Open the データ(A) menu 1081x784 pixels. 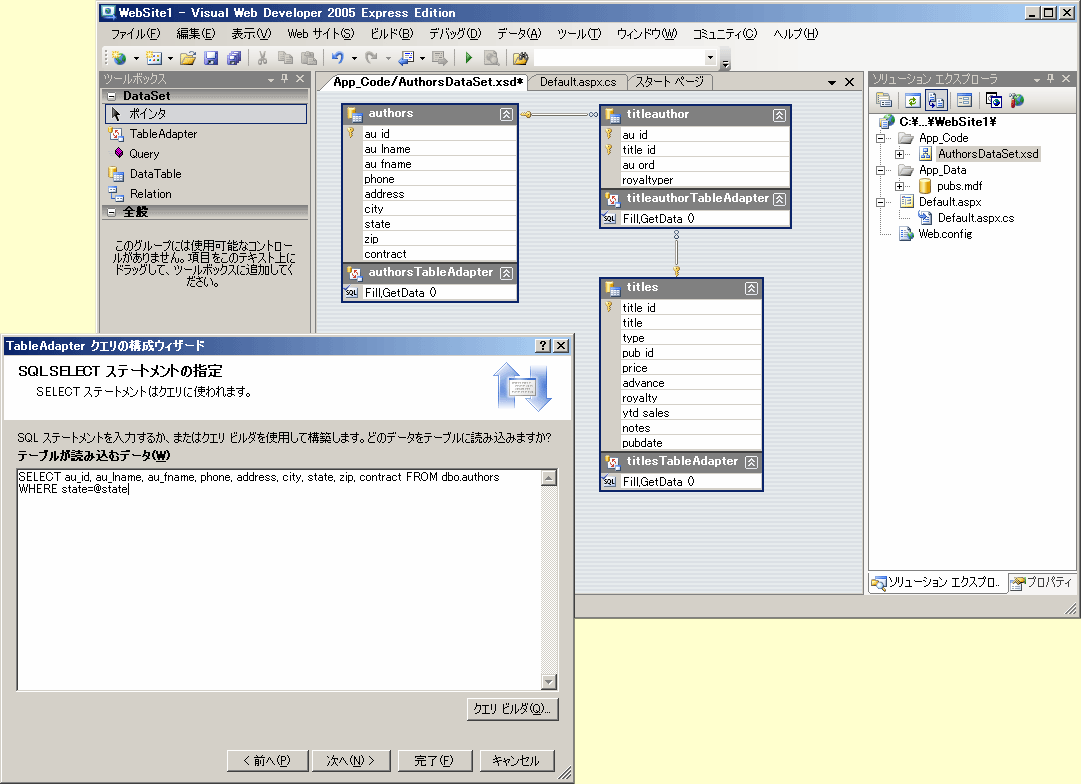coord(519,34)
